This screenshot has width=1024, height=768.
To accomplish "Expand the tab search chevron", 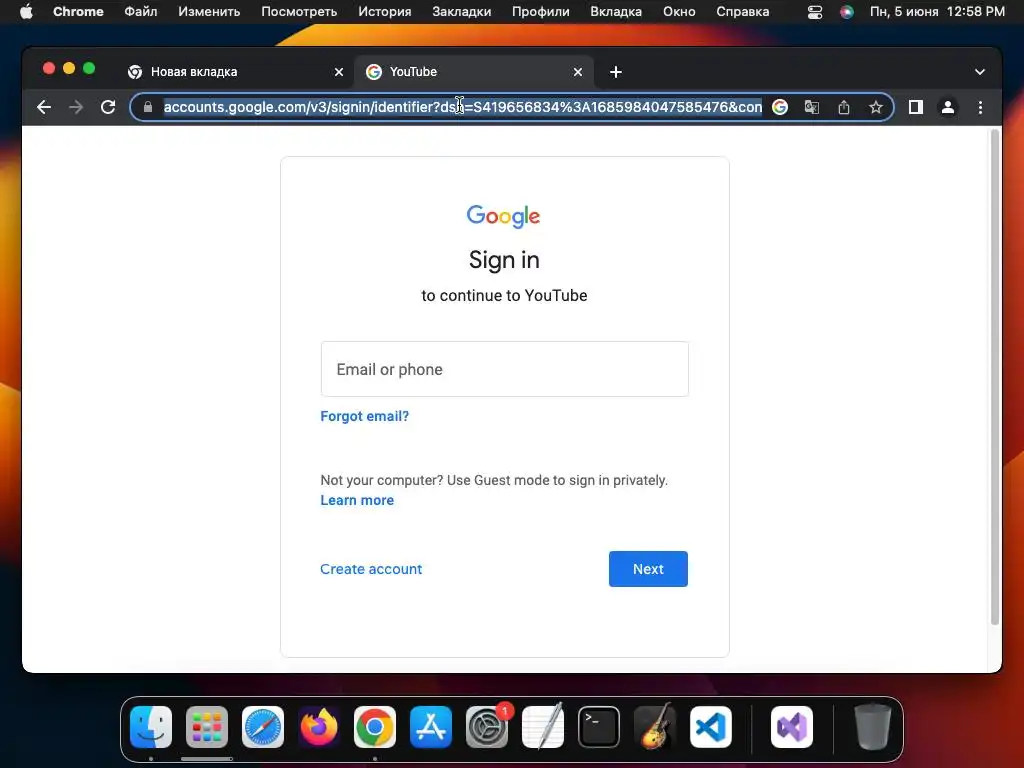I will click(980, 72).
